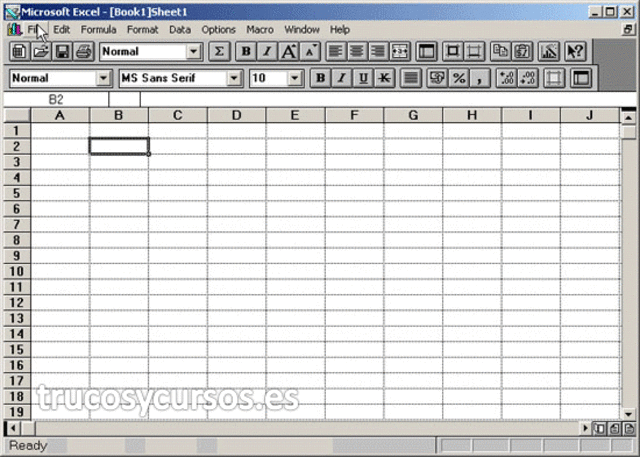This screenshot has height=457, width=640.
Task: Click vertical scrollbar up arrow
Action: tap(628, 118)
